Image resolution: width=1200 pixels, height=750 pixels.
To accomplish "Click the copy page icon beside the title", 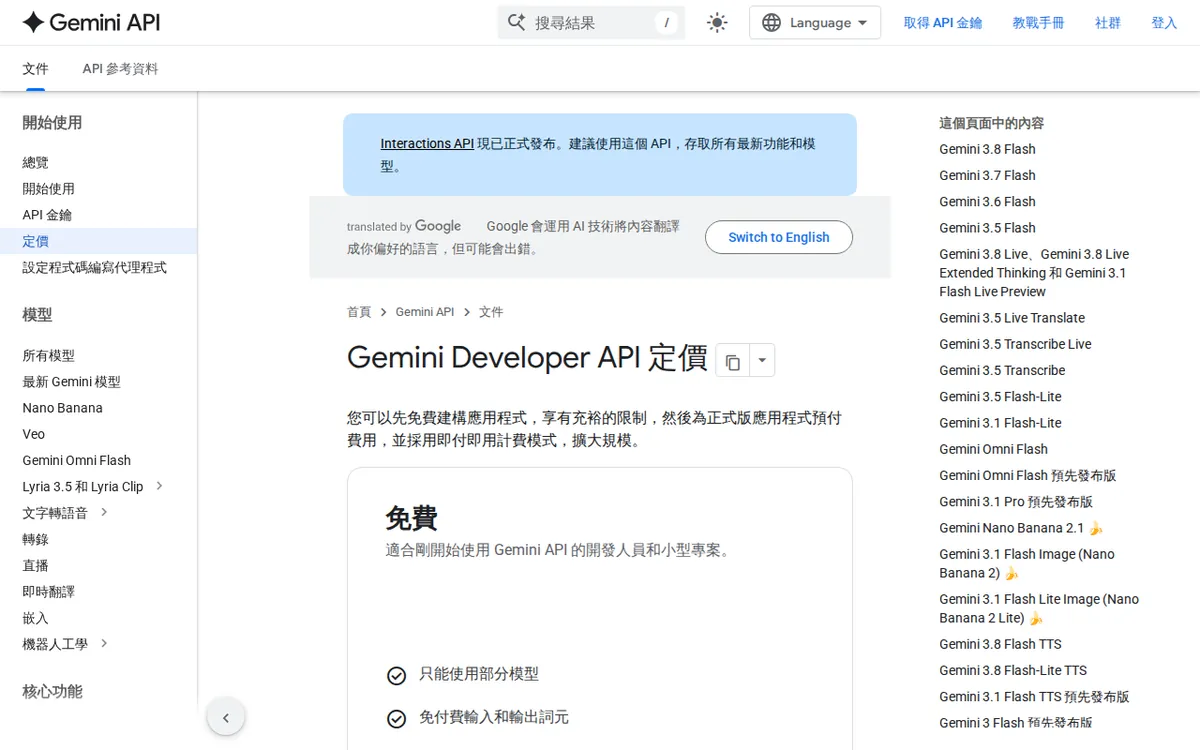I will tap(733, 361).
